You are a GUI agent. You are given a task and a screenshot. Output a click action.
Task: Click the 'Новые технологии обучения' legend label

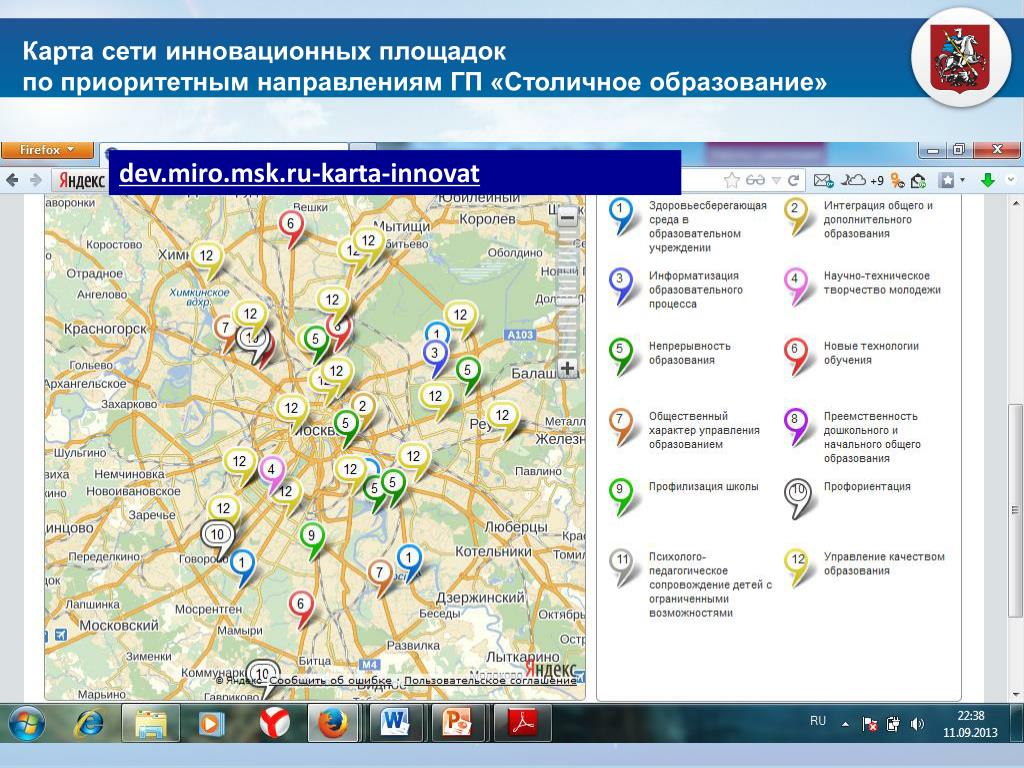point(871,353)
